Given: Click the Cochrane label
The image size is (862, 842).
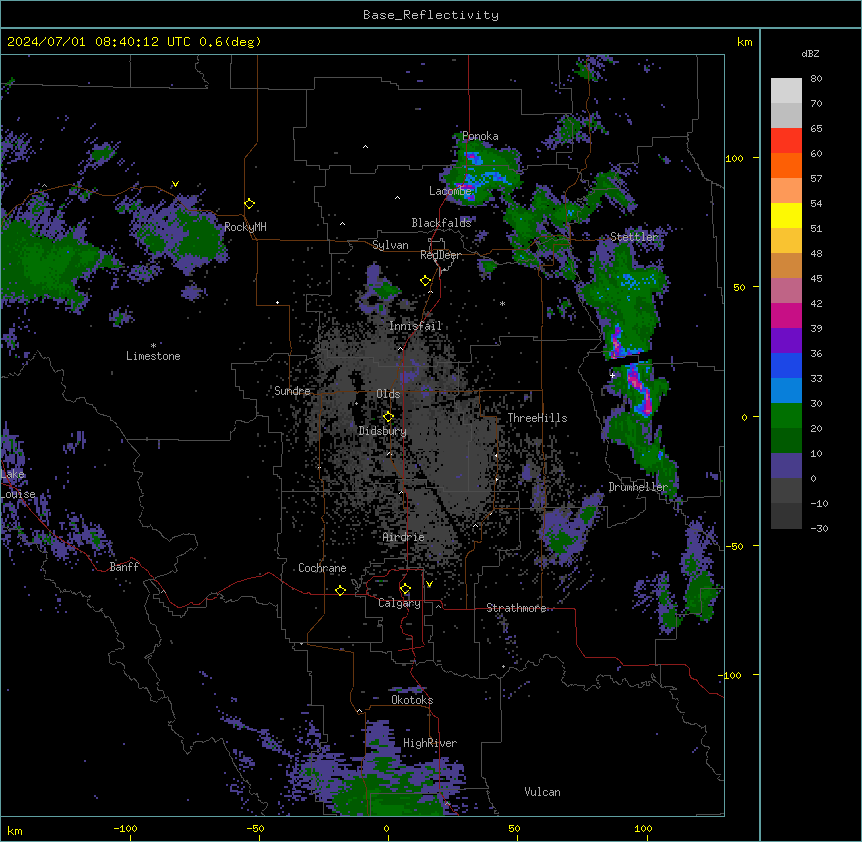Looking at the screenshot, I should pyautogui.click(x=322, y=568).
